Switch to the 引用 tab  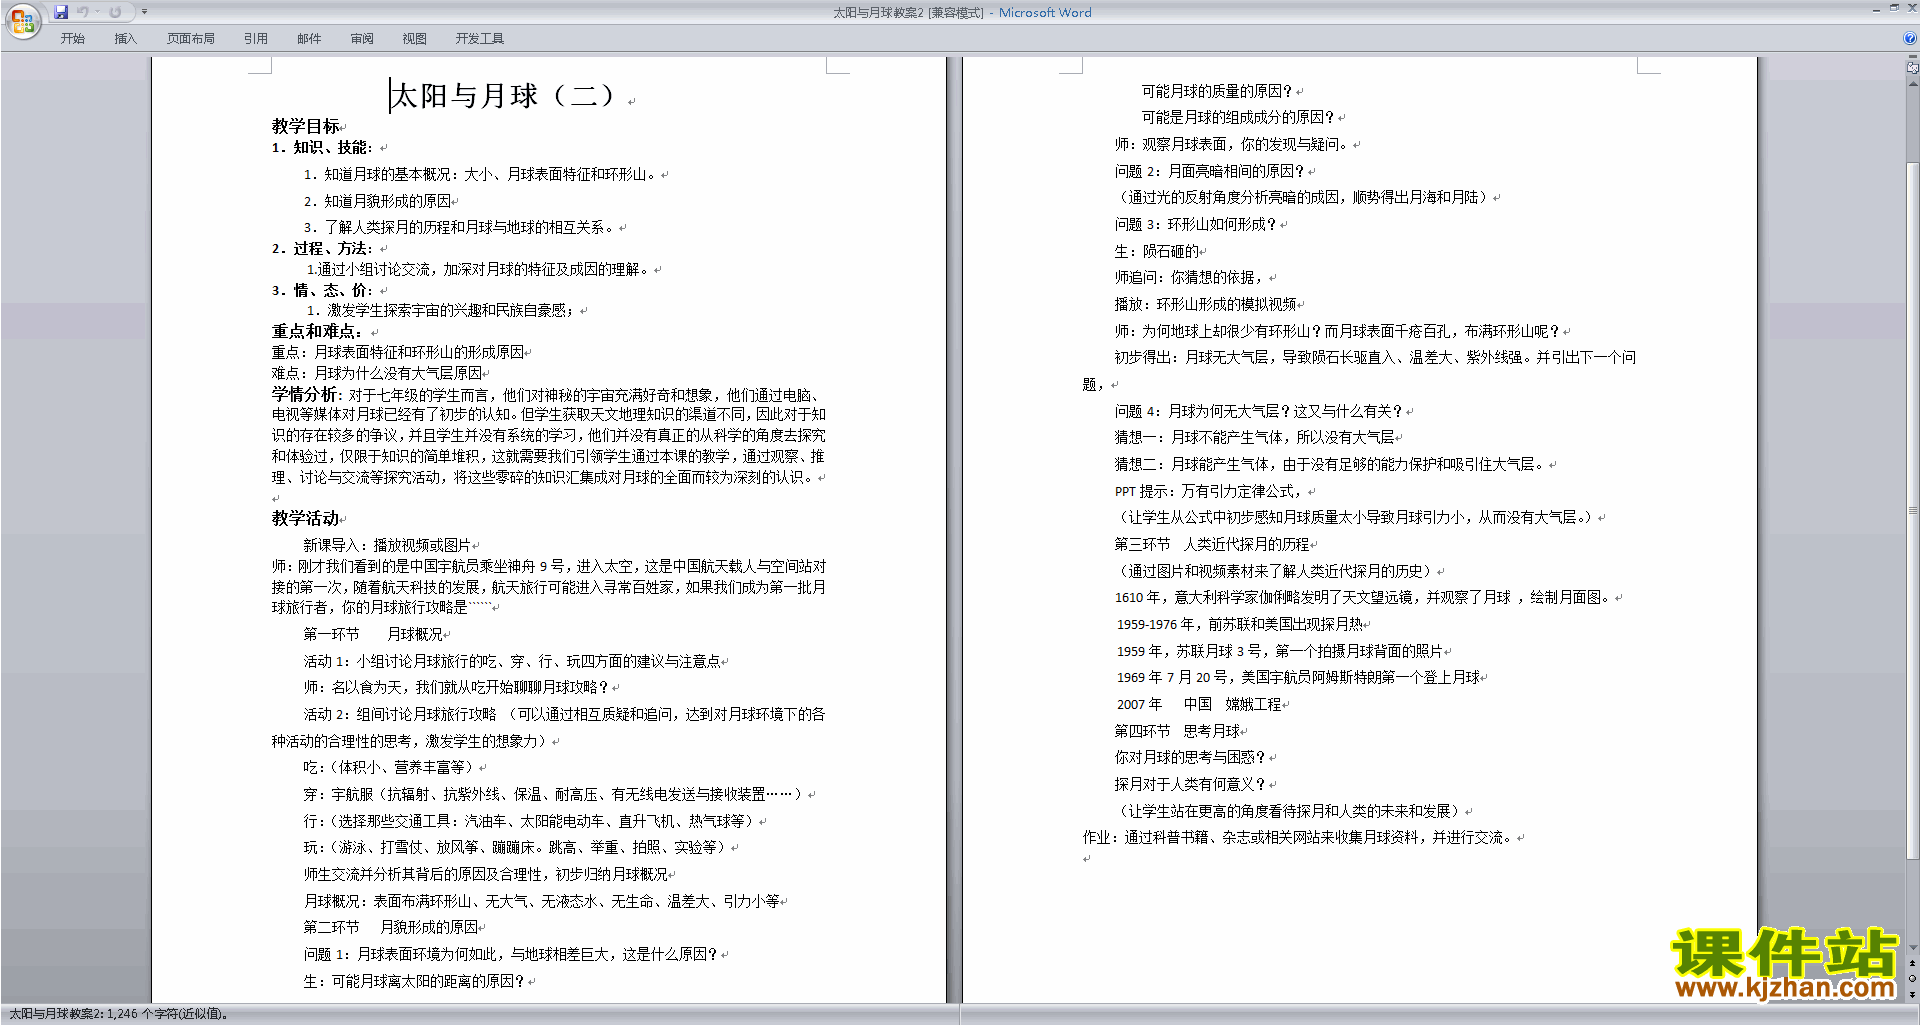click(x=256, y=38)
